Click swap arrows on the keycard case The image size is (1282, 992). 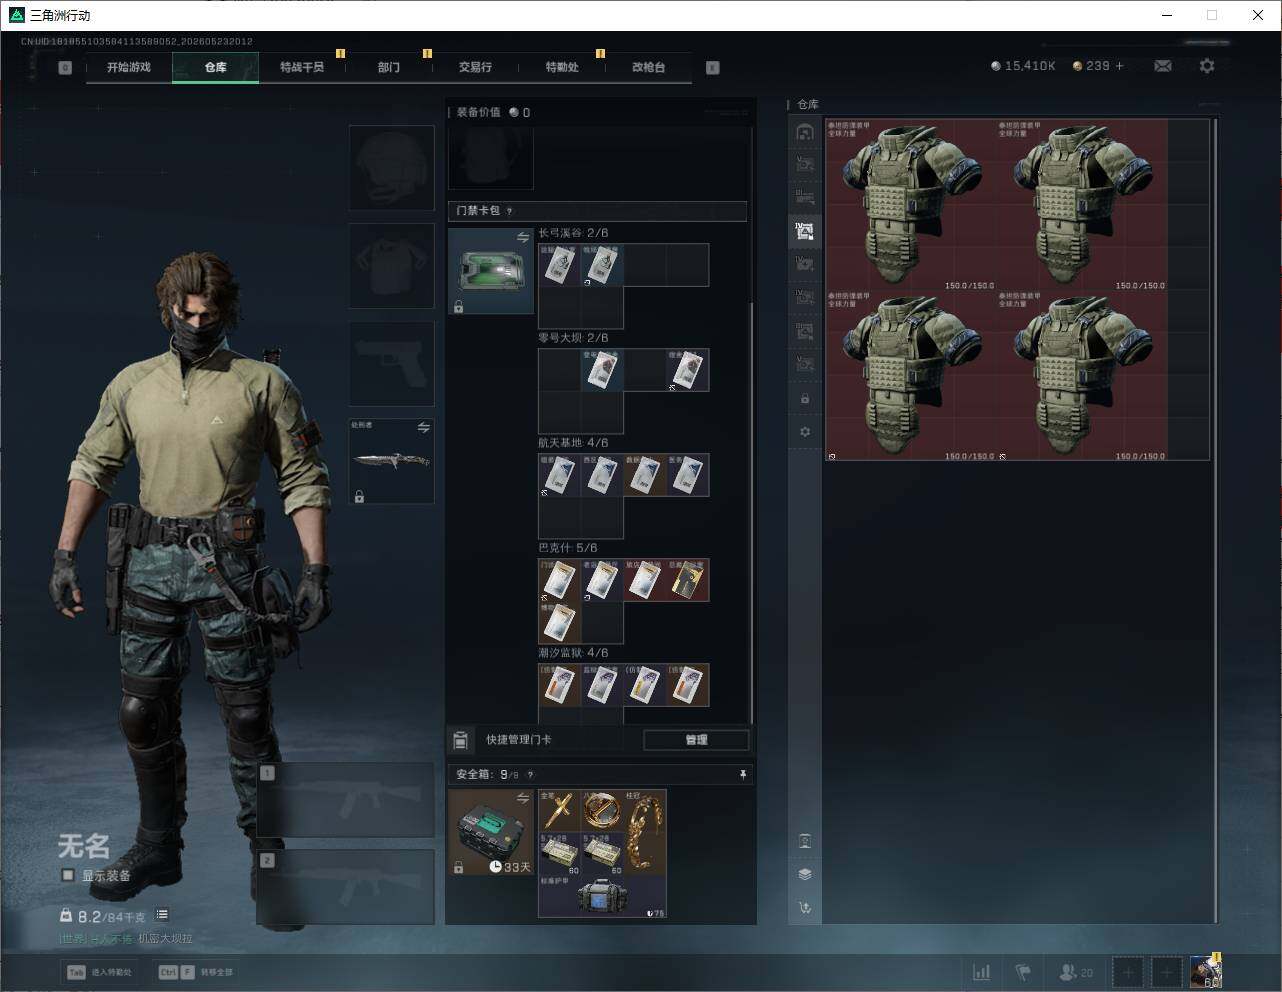click(x=523, y=238)
